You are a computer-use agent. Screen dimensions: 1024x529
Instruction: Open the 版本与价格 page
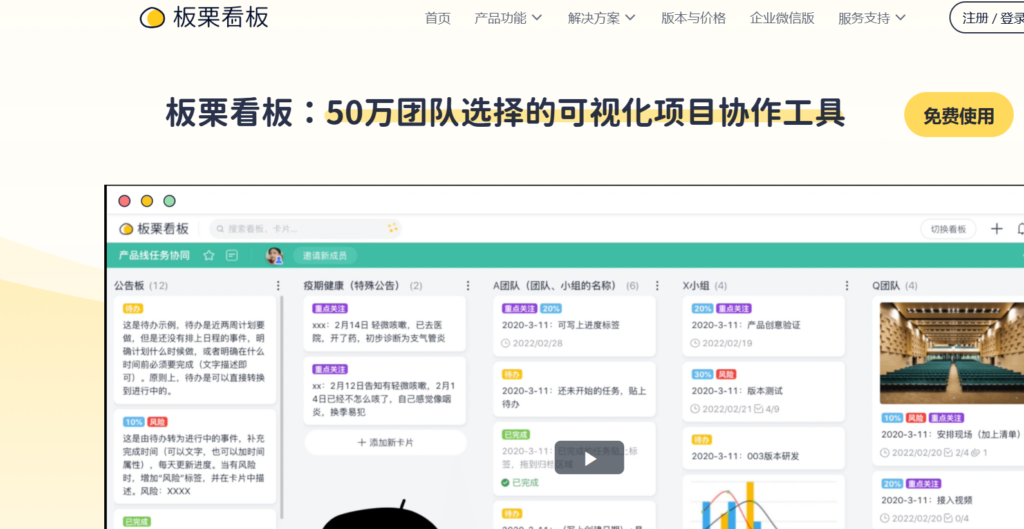point(693,18)
